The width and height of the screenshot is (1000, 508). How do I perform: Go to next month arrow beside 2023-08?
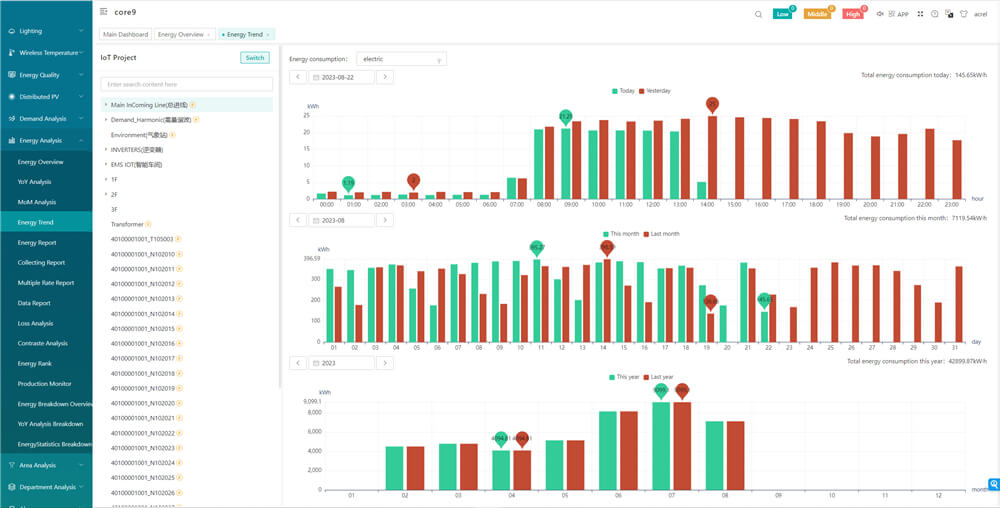pos(385,220)
